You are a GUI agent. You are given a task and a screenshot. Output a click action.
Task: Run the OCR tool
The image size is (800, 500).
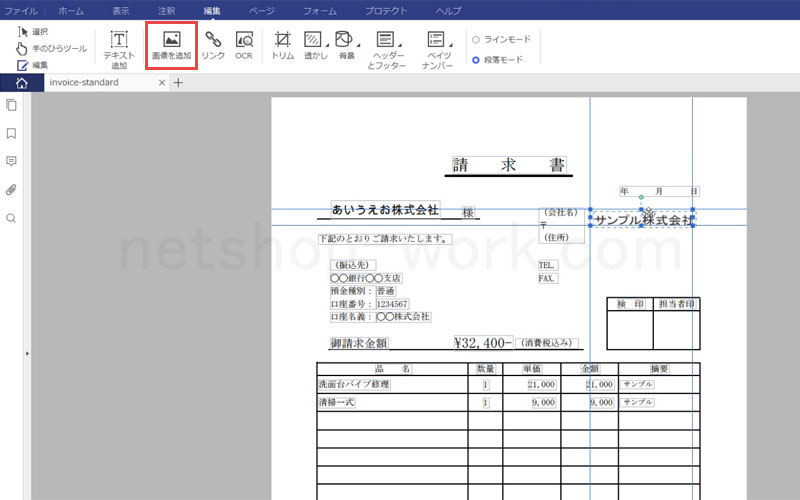click(x=244, y=46)
